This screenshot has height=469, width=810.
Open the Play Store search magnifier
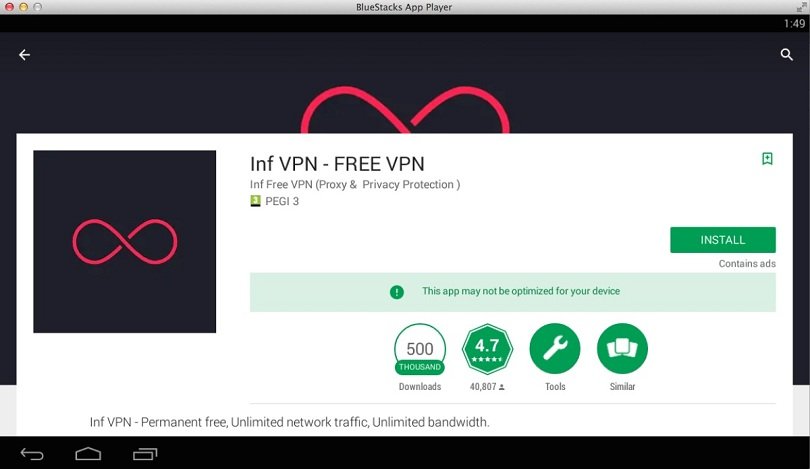click(x=786, y=55)
